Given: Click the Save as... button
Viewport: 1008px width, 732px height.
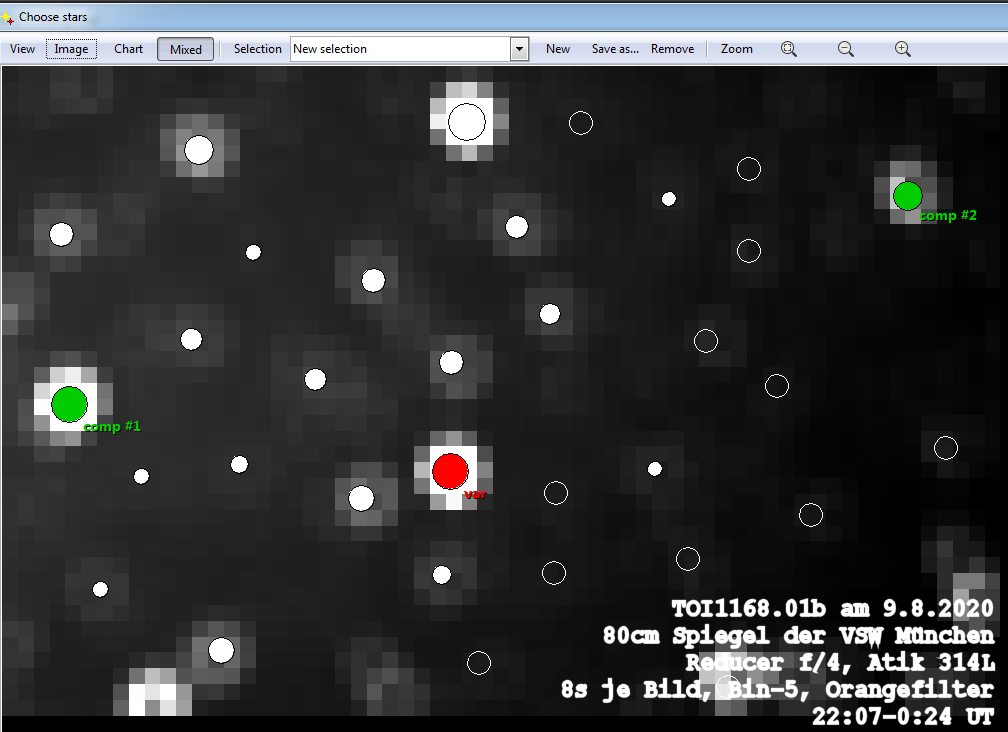Looking at the screenshot, I should tap(614, 49).
